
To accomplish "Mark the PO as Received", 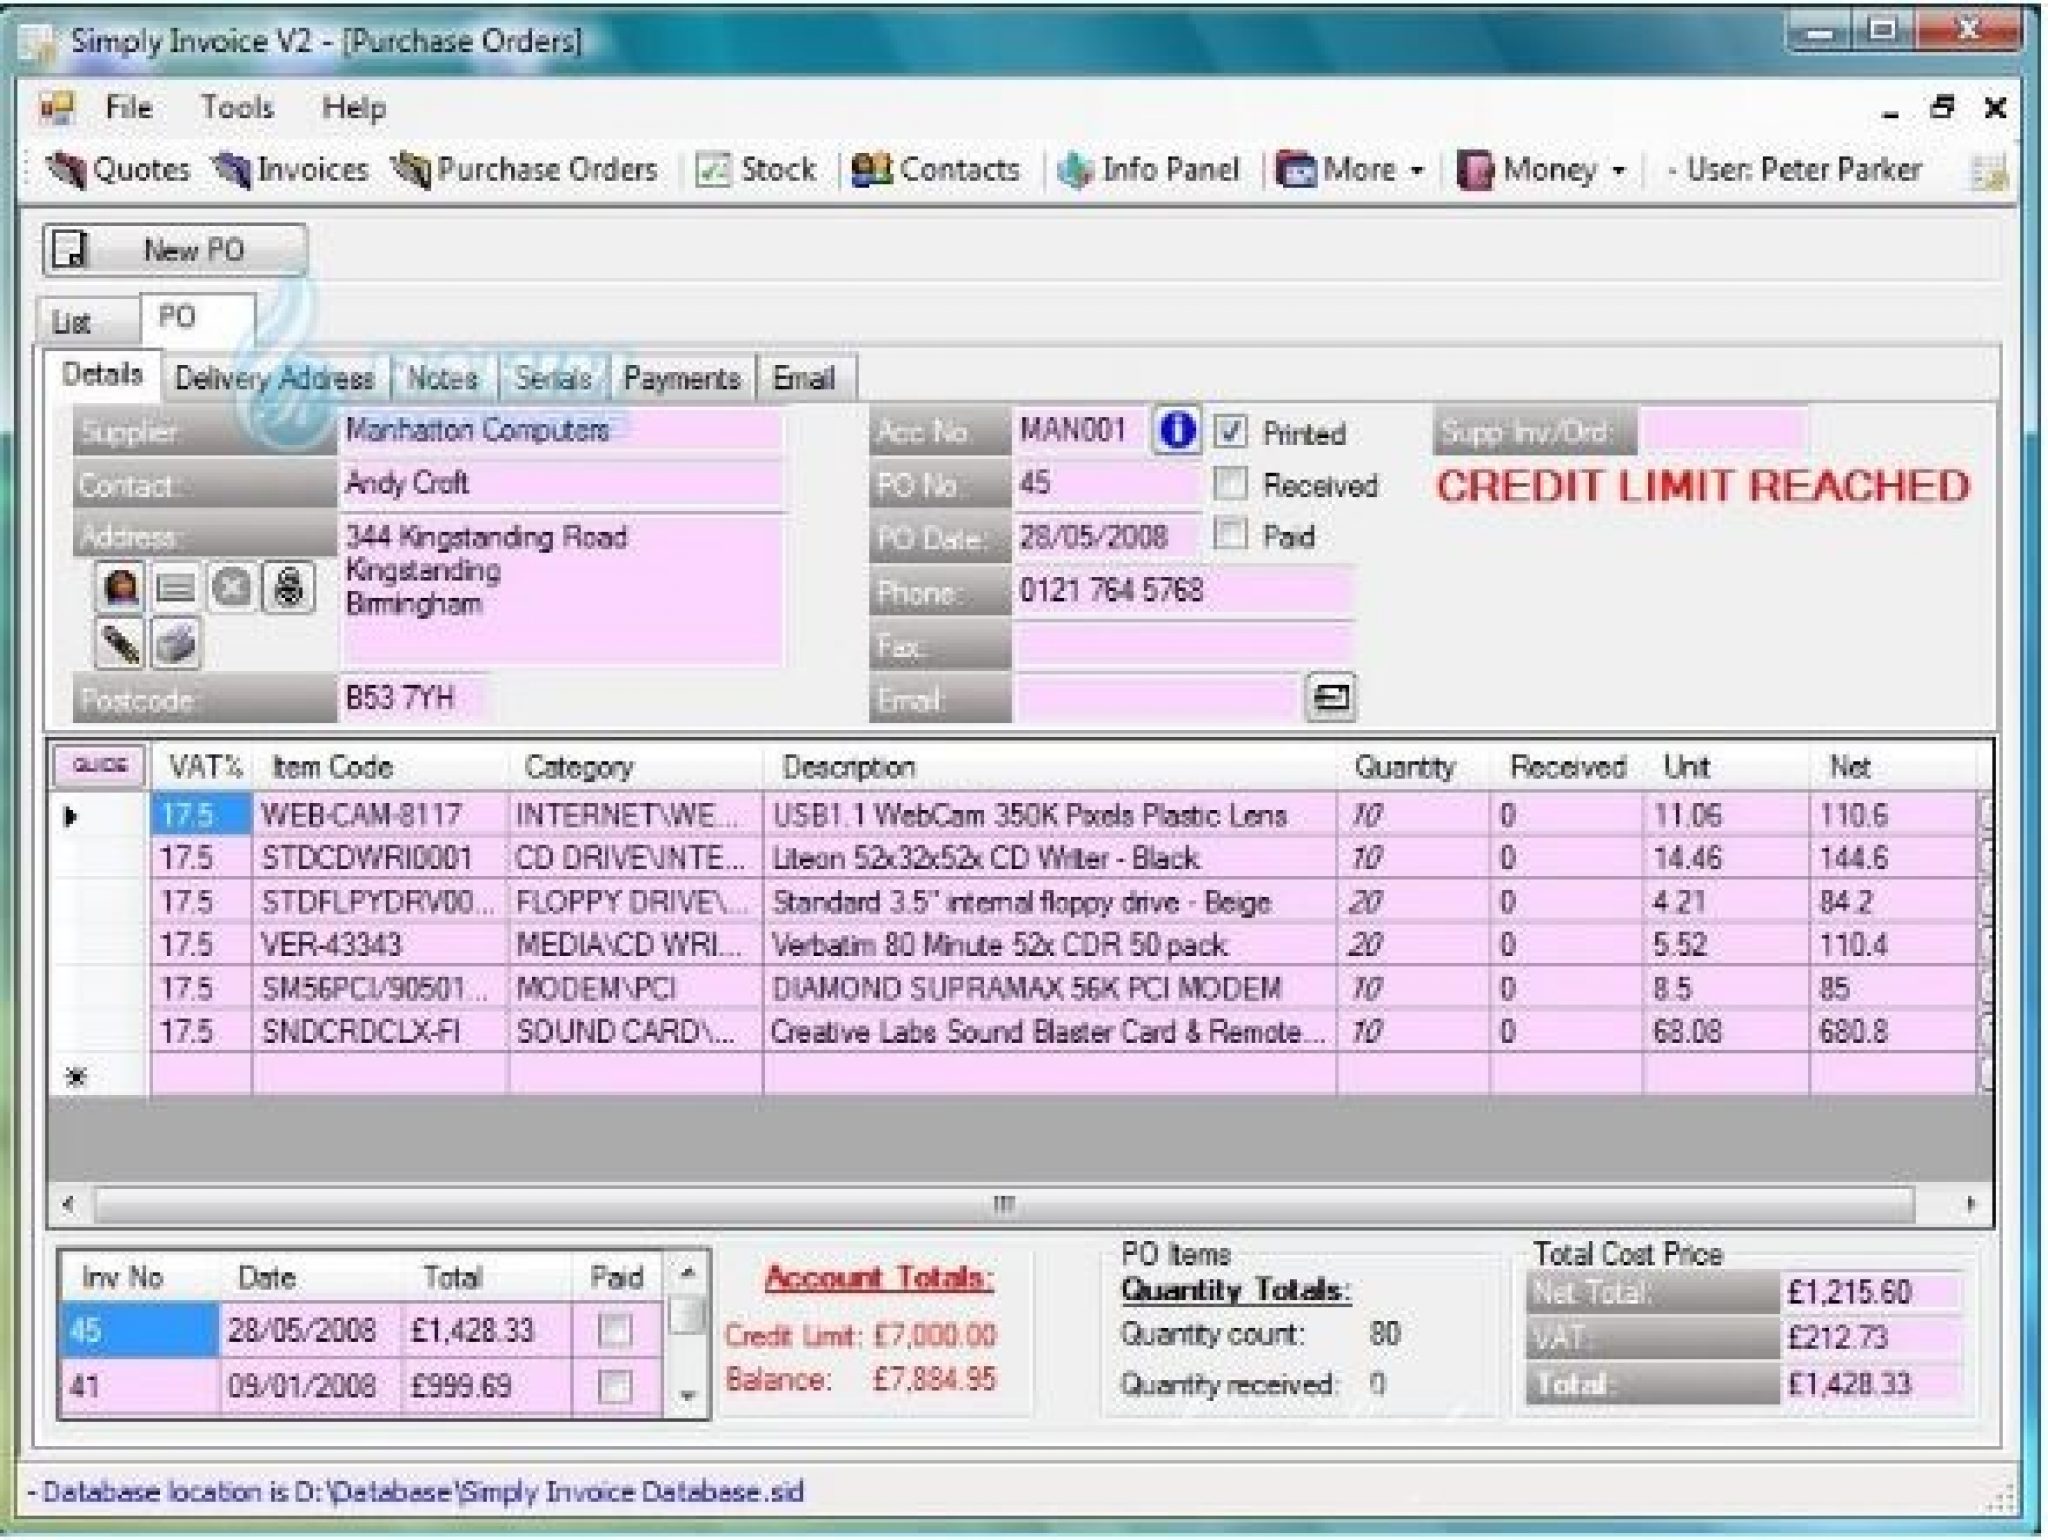I will 1230,484.
